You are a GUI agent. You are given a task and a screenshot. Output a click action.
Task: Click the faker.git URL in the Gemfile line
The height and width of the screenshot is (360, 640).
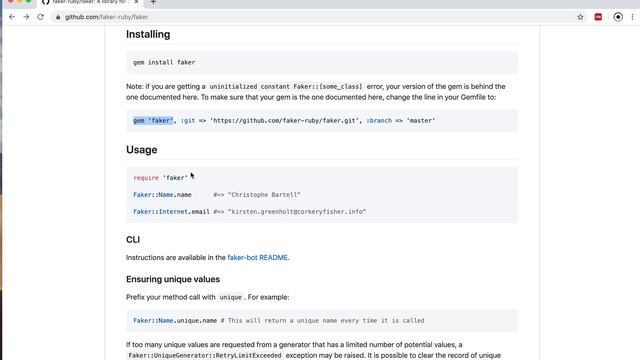click(x=284, y=120)
